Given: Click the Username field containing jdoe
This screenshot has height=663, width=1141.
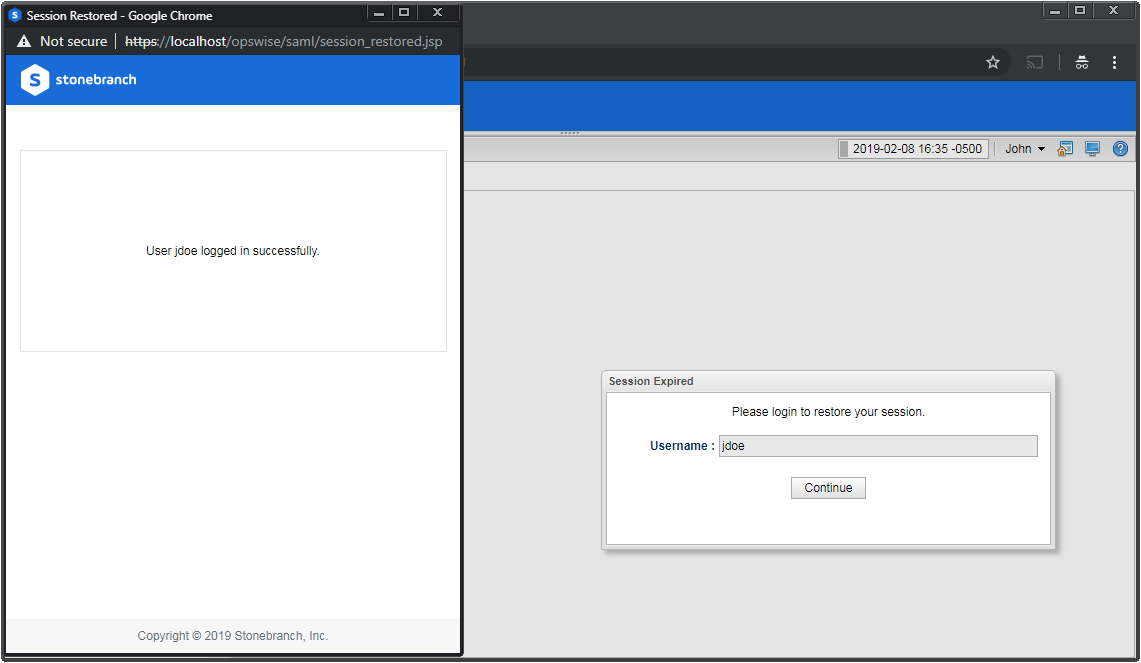Looking at the screenshot, I should [x=877, y=446].
